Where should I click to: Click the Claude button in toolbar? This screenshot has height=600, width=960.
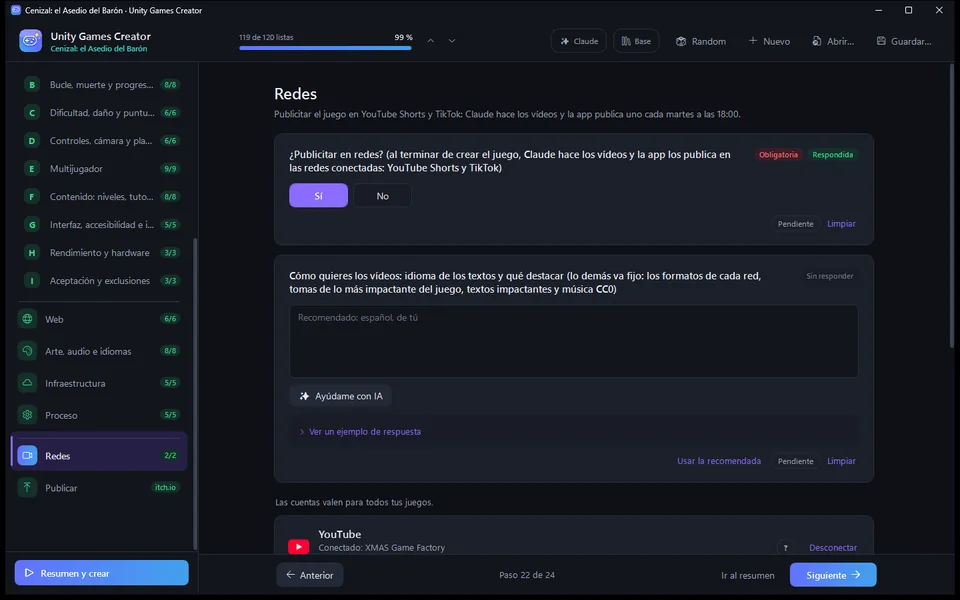point(579,41)
